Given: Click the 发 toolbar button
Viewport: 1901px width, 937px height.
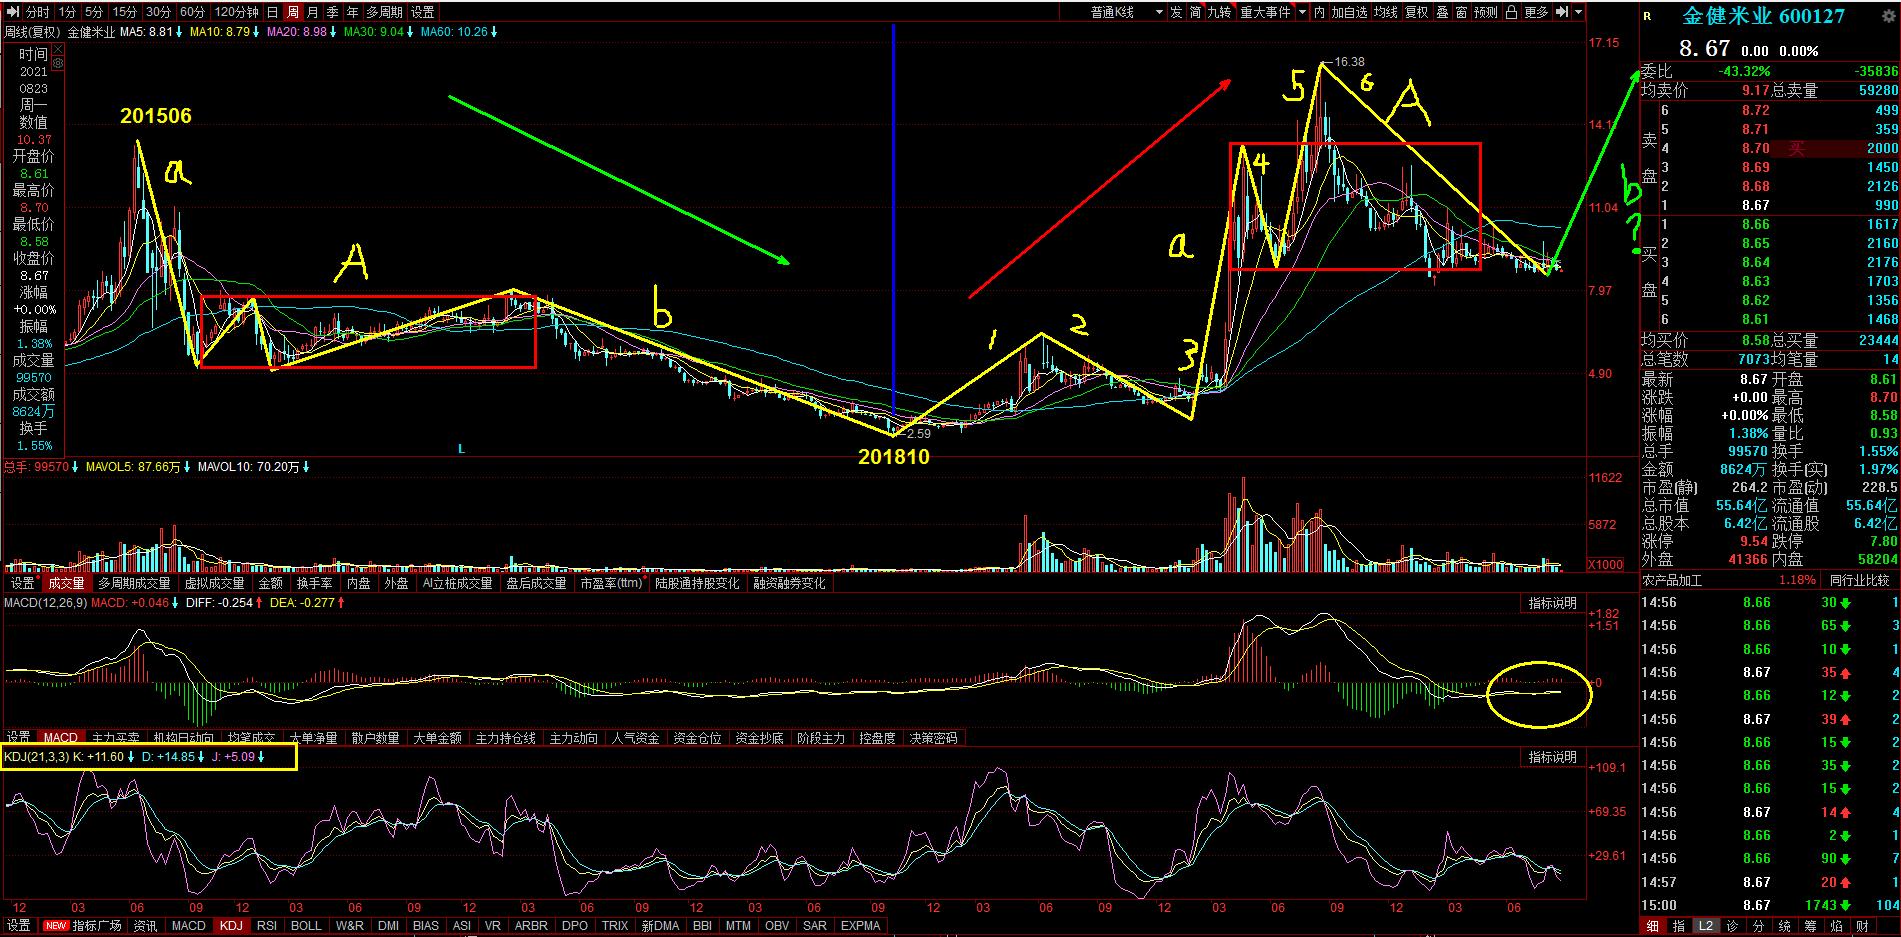Looking at the screenshot, I should [x=1176, y=12].
